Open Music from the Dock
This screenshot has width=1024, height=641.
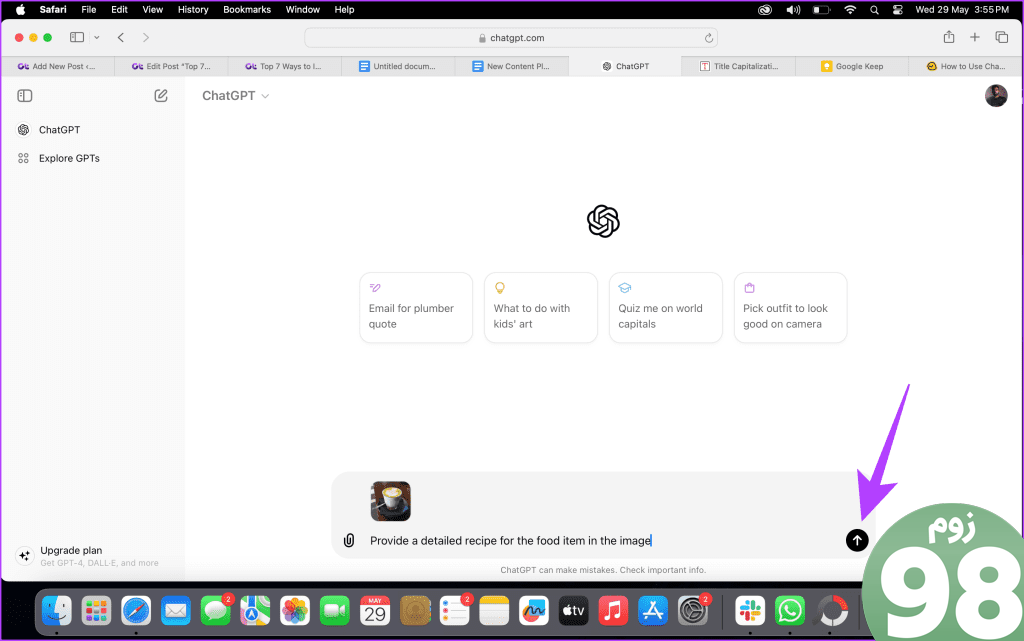(613, 612)
